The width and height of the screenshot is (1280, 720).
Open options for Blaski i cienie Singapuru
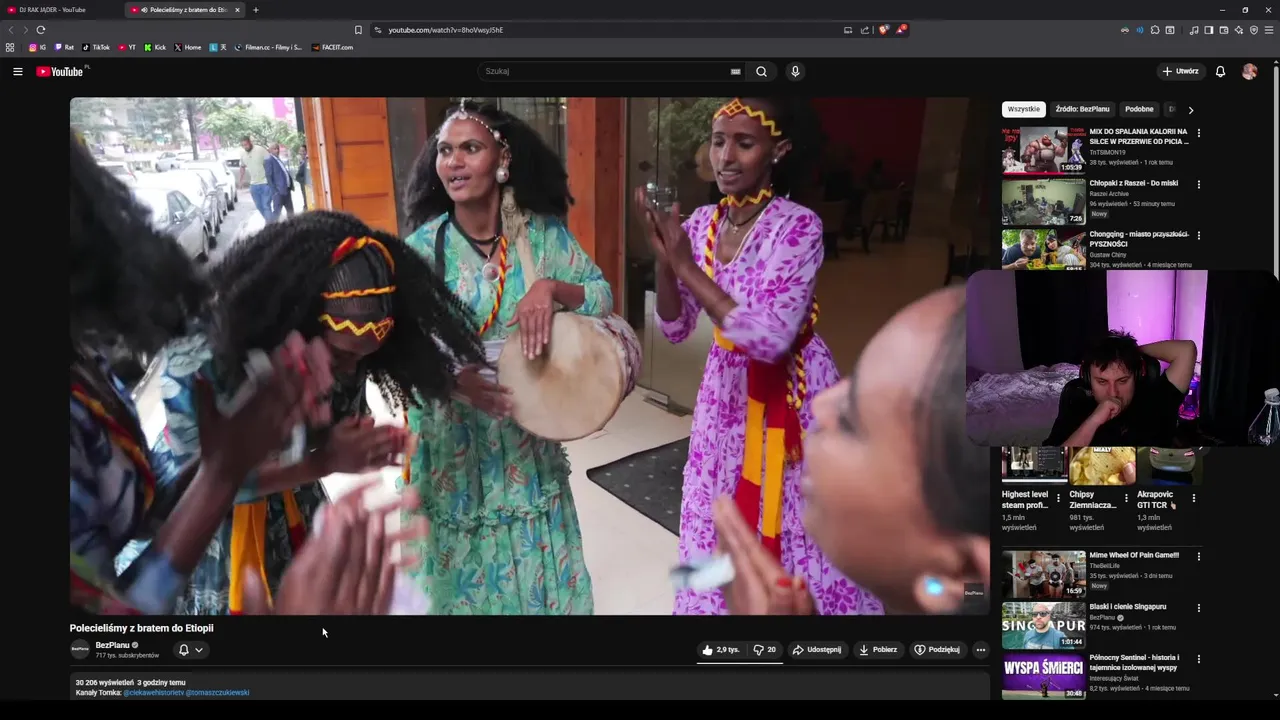(x=1198, y=608)
